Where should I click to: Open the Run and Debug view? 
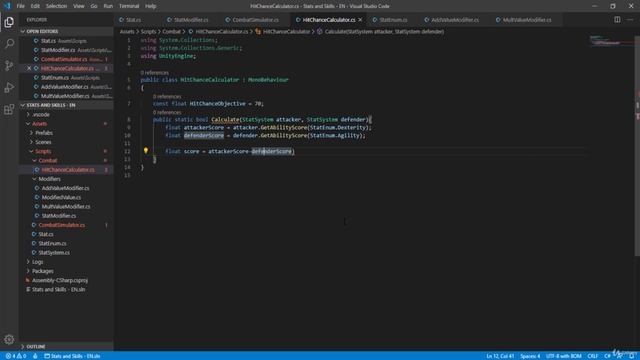tap(9, 87)
